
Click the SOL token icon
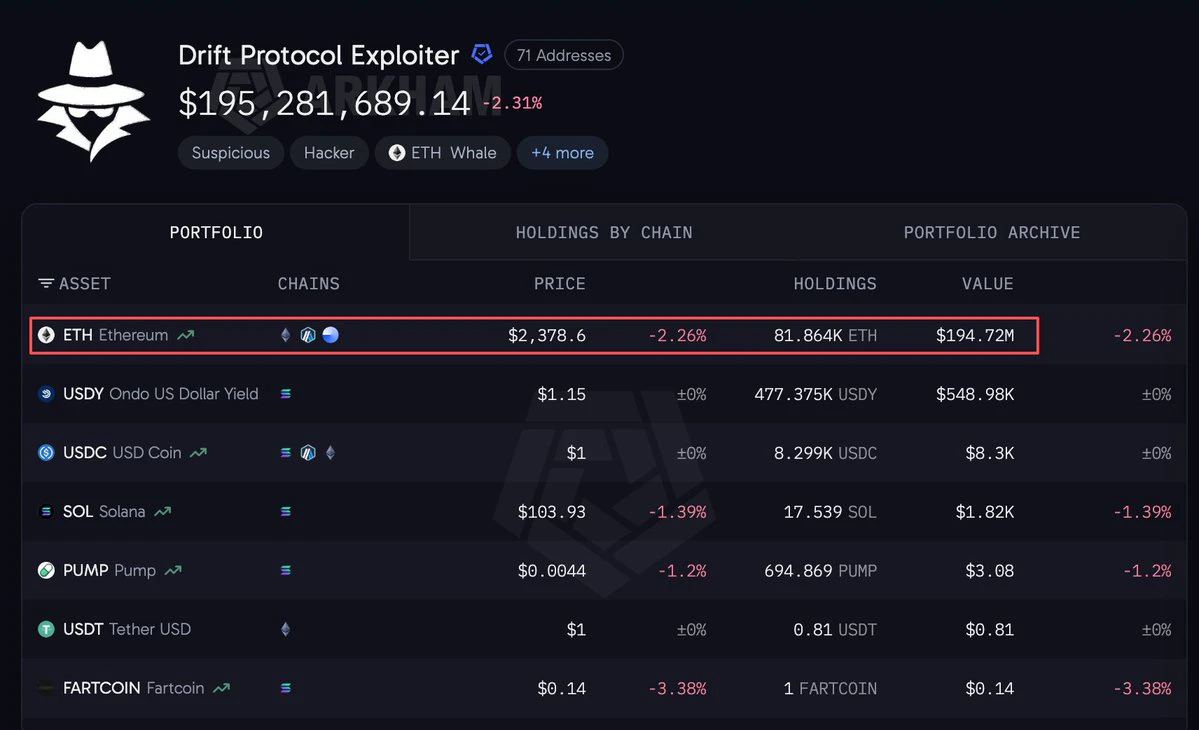[x=46, y=511]
